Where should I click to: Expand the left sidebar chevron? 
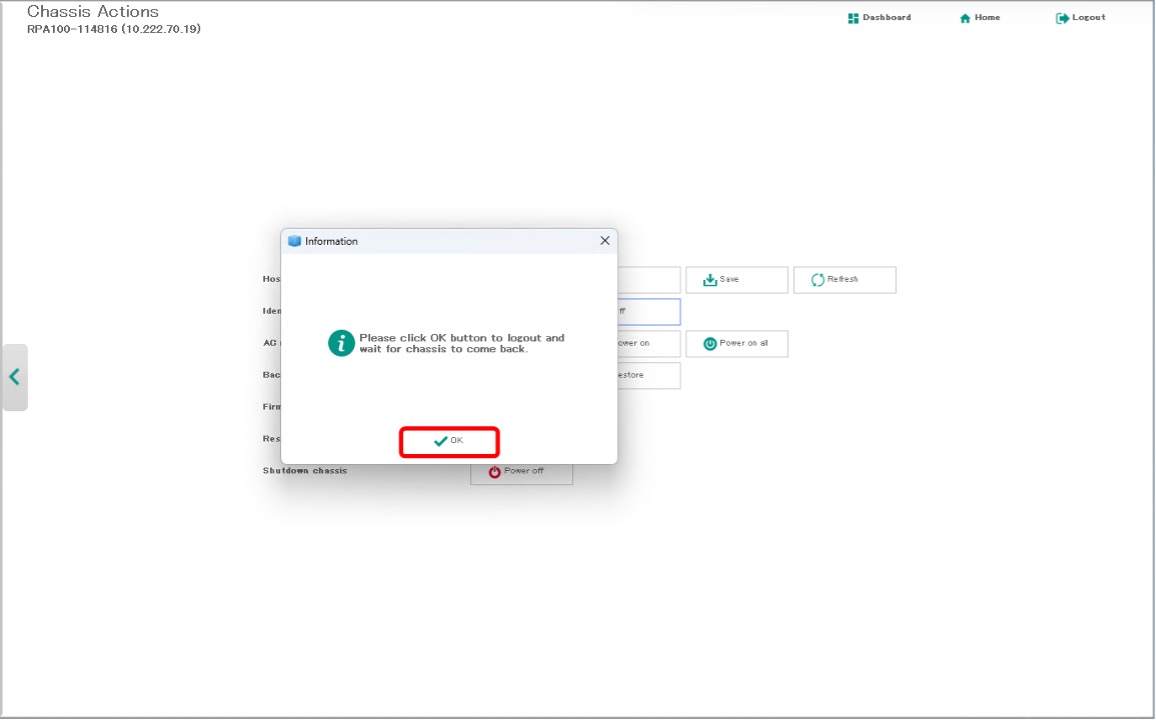coord(15,377)
